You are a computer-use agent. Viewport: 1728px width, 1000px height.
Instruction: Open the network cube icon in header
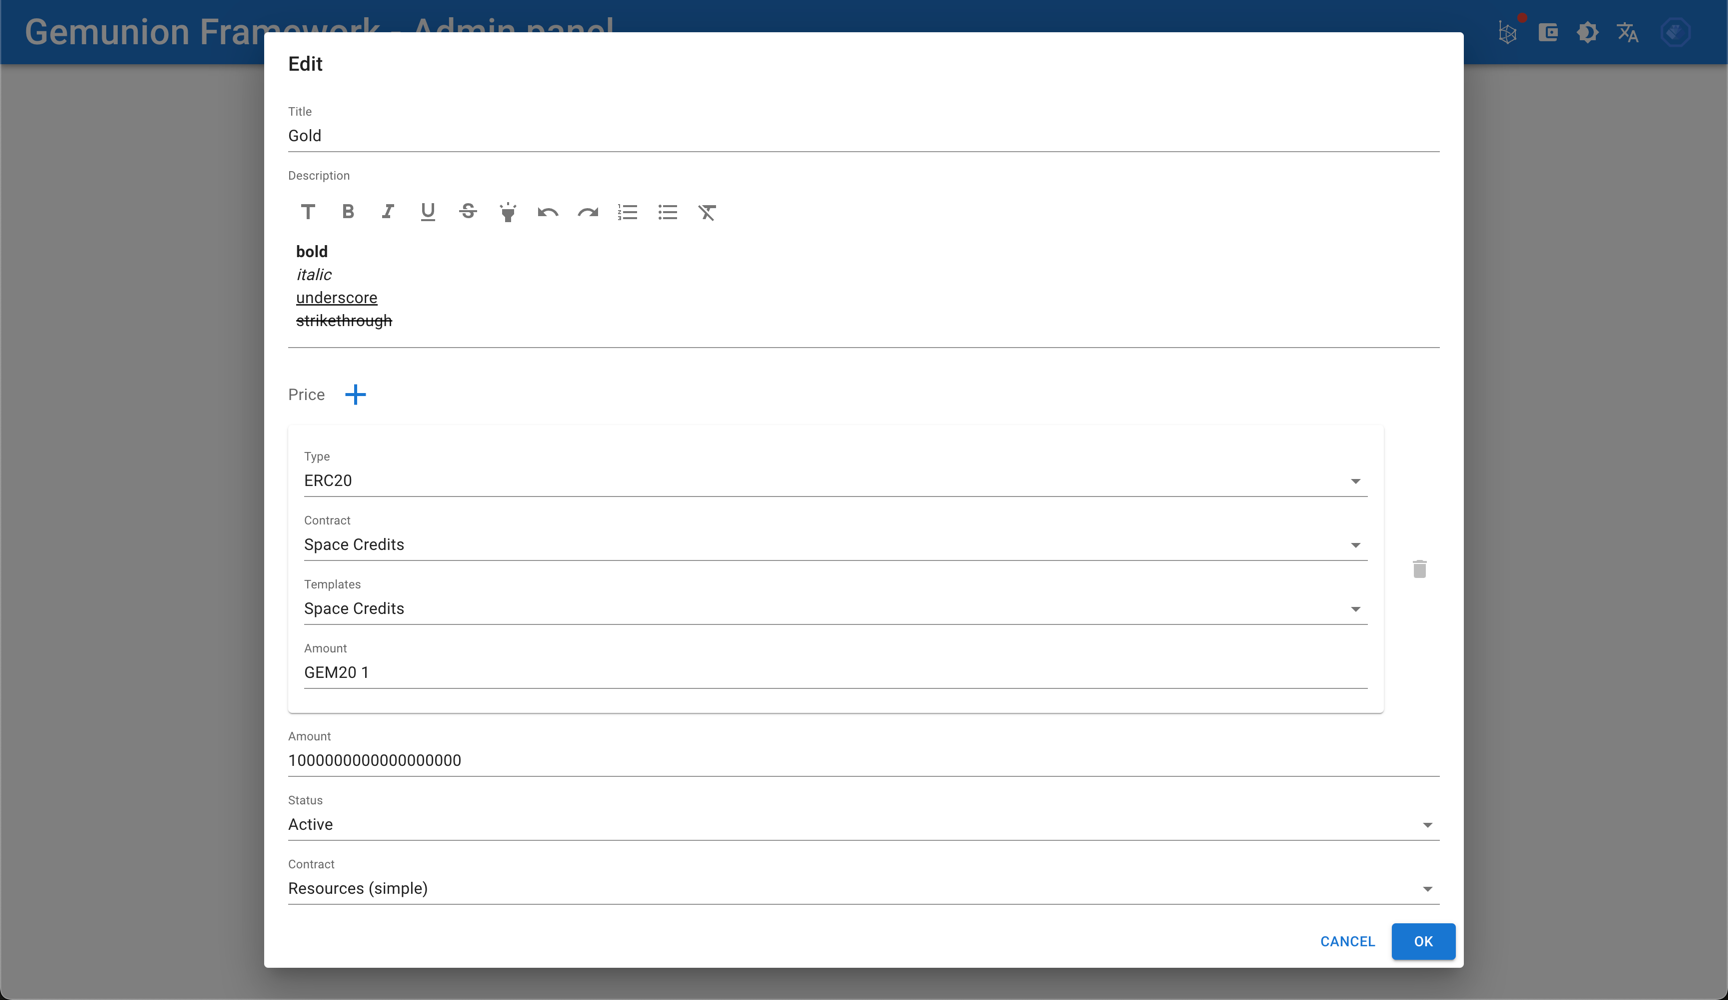pyautogui.click(x=1508, y=32)
